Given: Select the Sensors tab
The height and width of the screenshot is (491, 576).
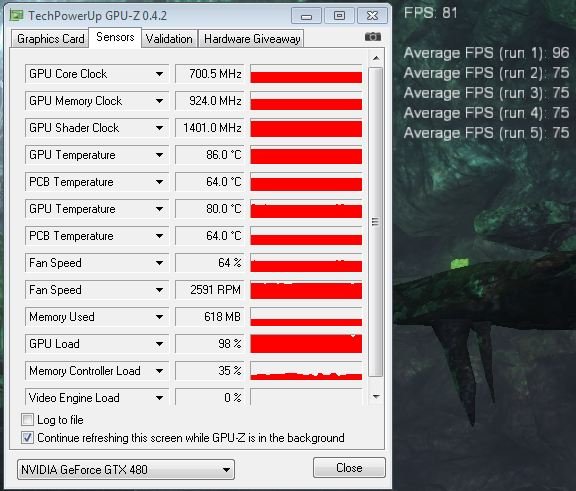Looking at the screenshot, I should (115, 37).
